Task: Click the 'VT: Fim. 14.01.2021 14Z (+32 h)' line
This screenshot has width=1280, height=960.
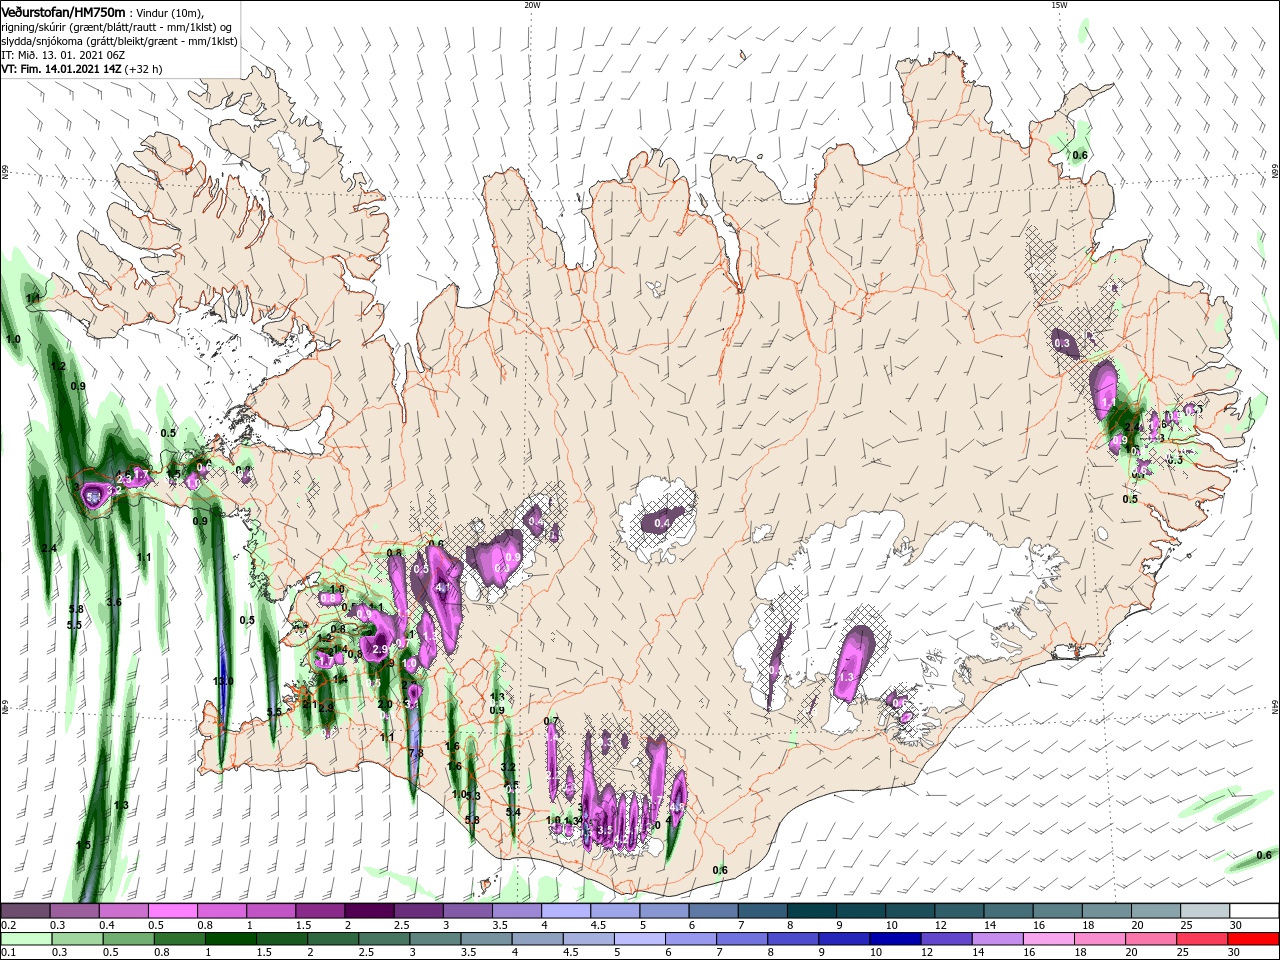Action: pos(81,69)
